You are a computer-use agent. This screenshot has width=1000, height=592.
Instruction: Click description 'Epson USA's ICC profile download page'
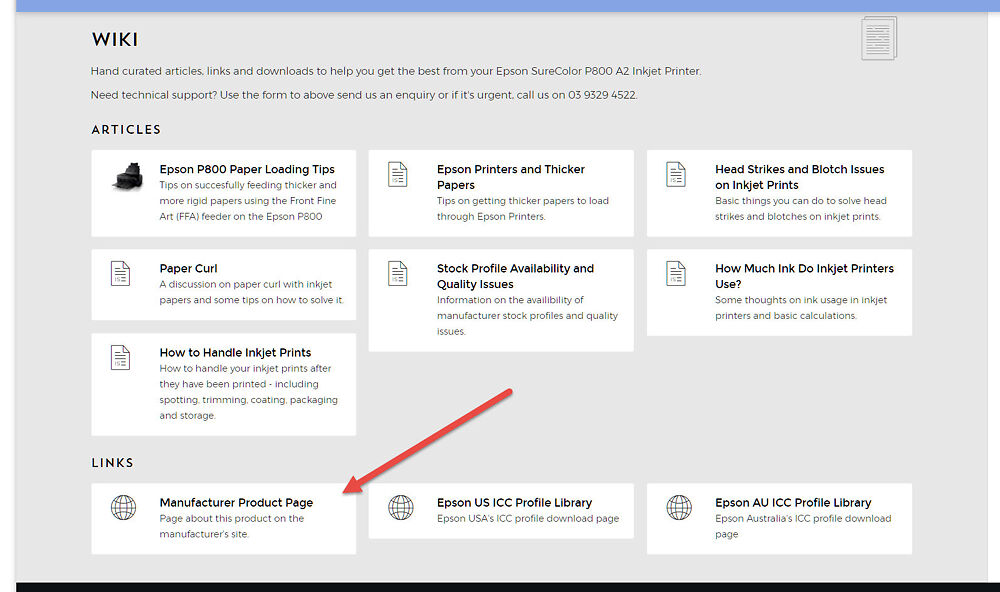pyautogui.click(x=528, y=519)
